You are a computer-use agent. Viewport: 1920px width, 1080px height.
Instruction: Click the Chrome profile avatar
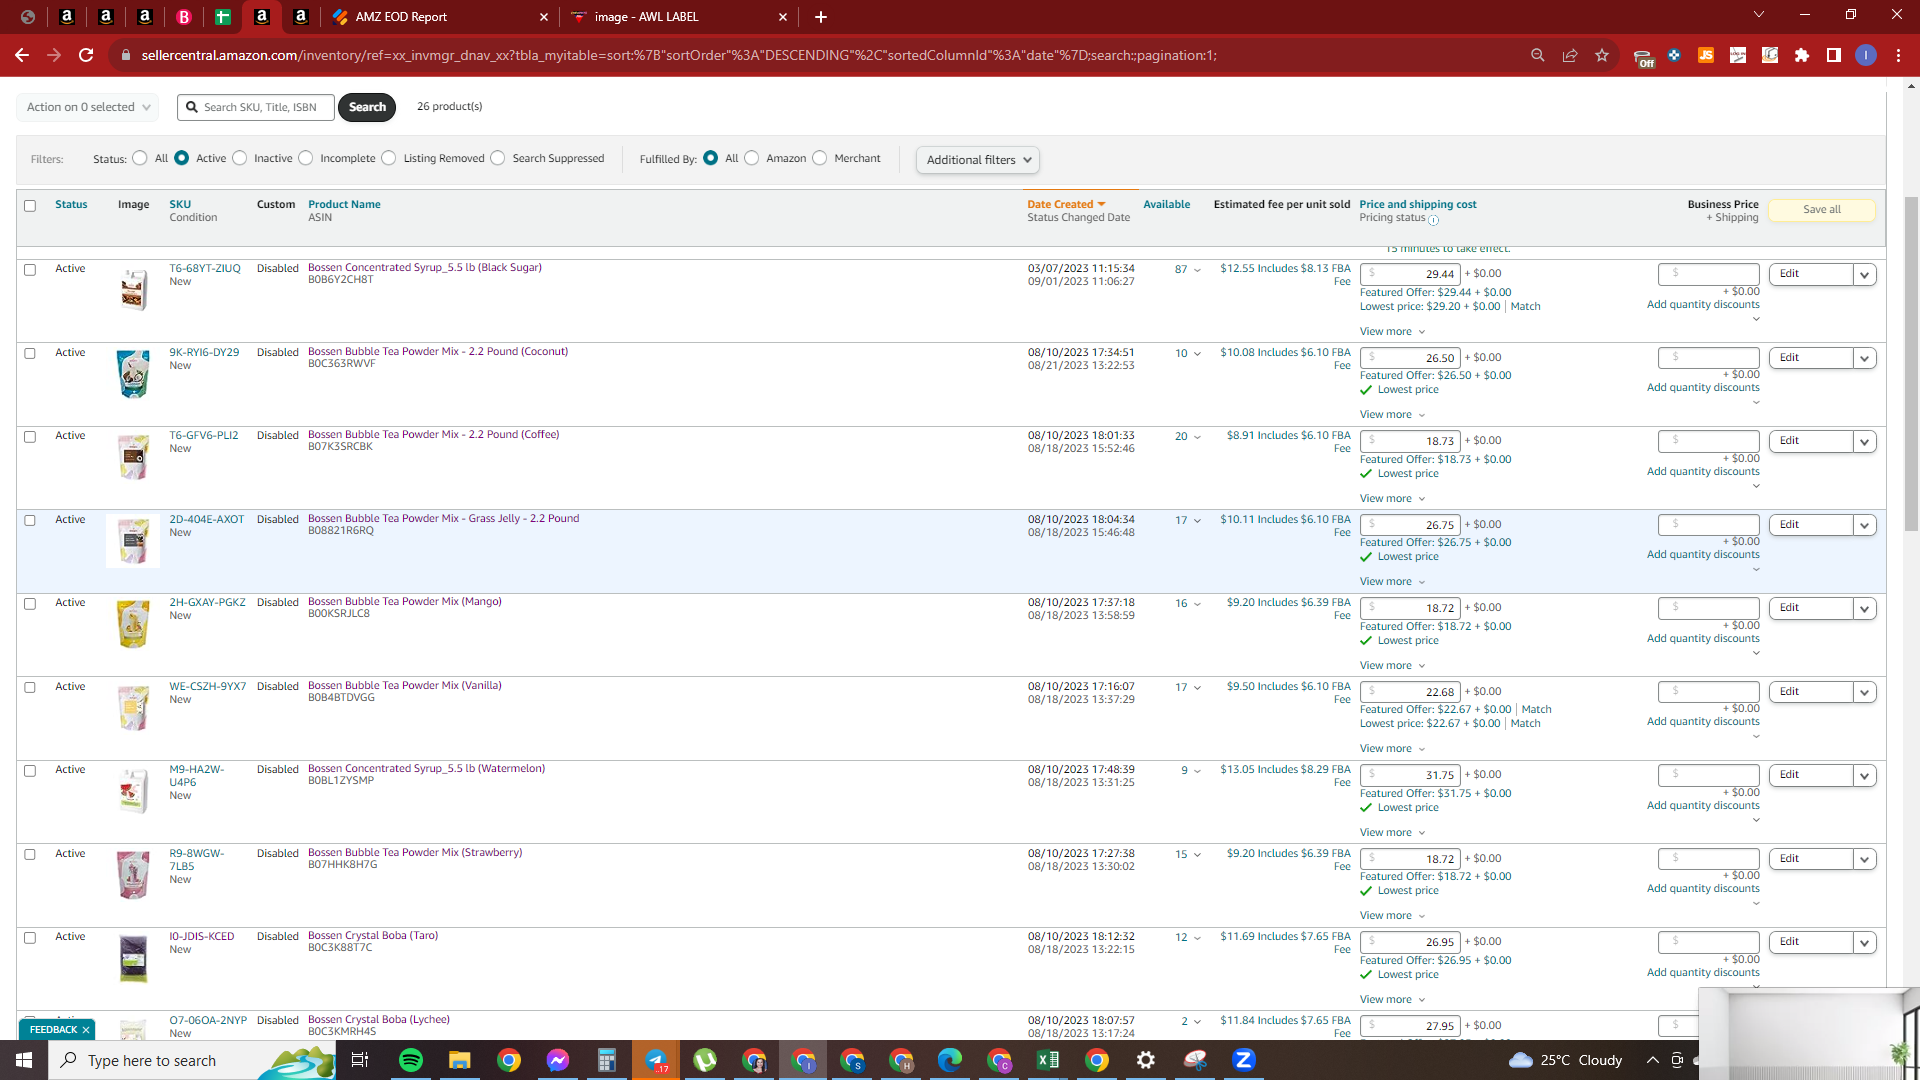1866,55
